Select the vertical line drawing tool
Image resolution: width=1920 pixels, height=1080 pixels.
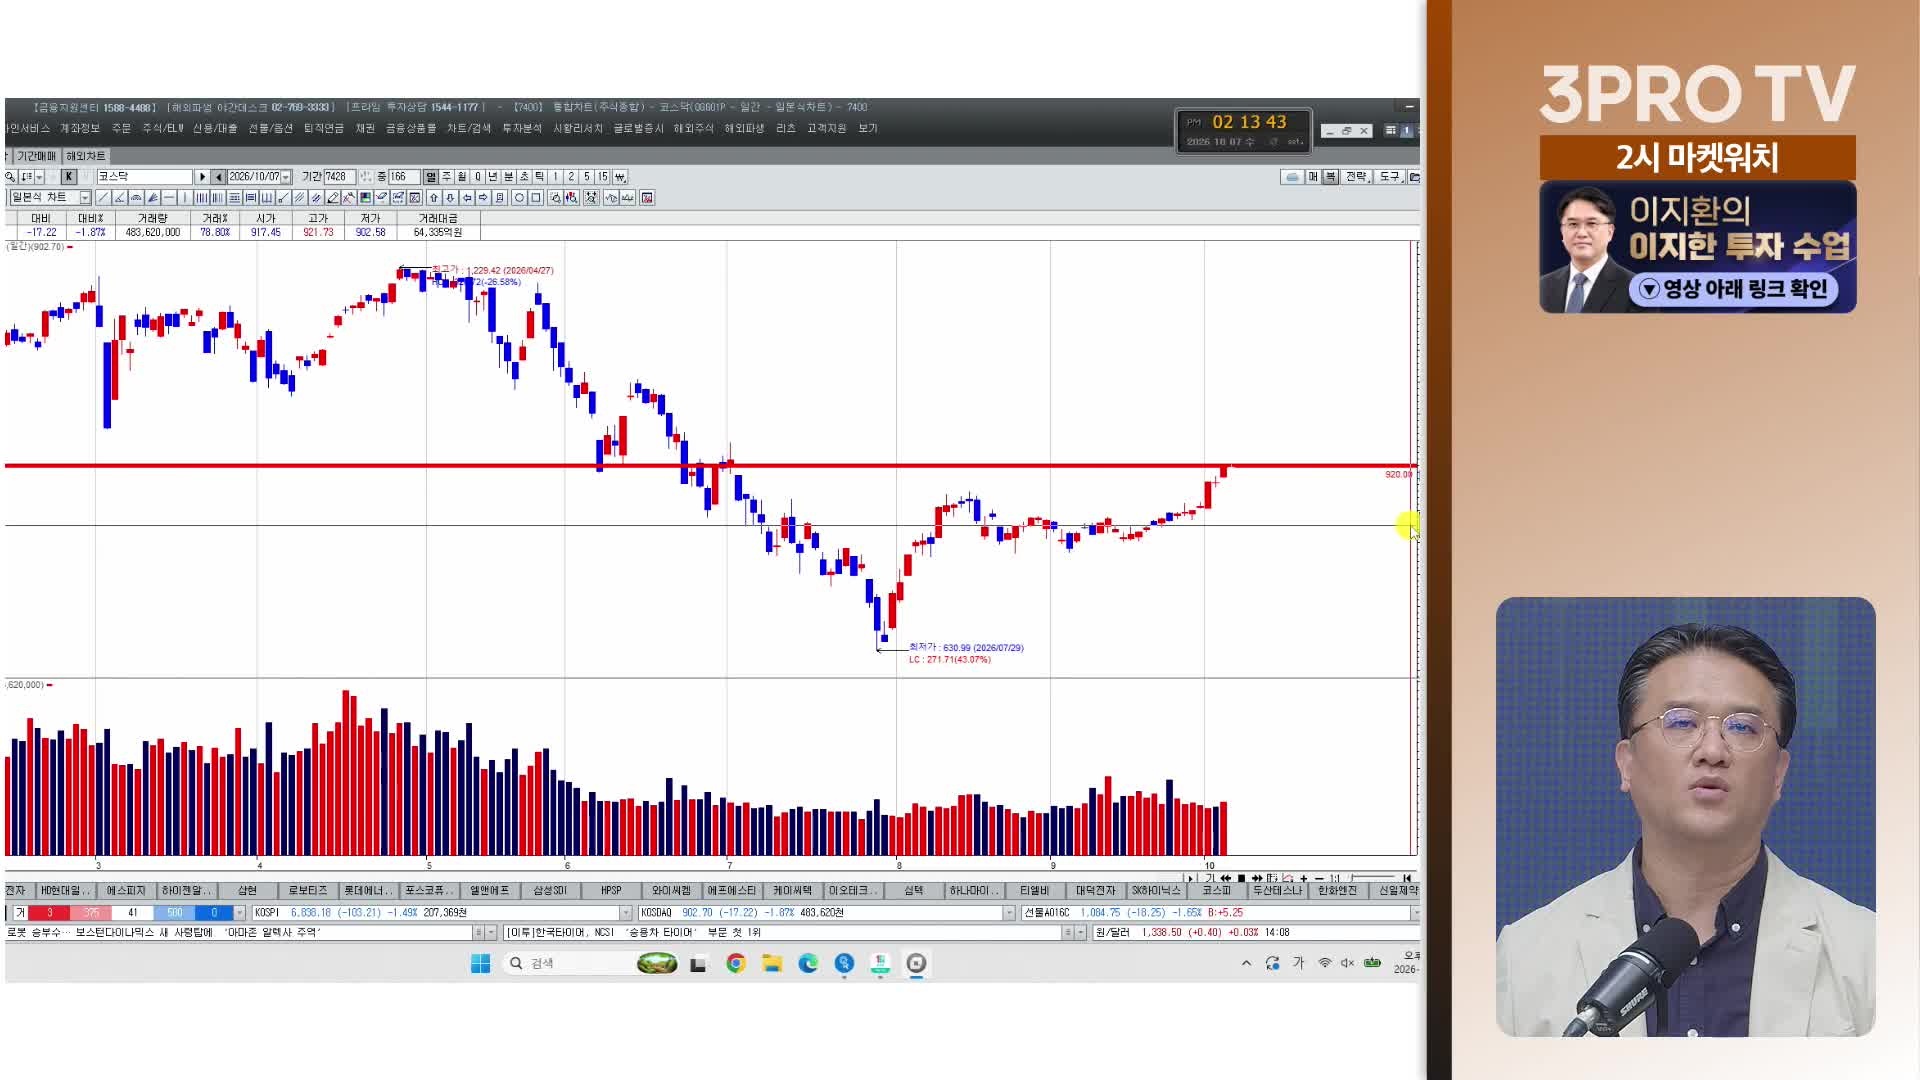[185, 198]
